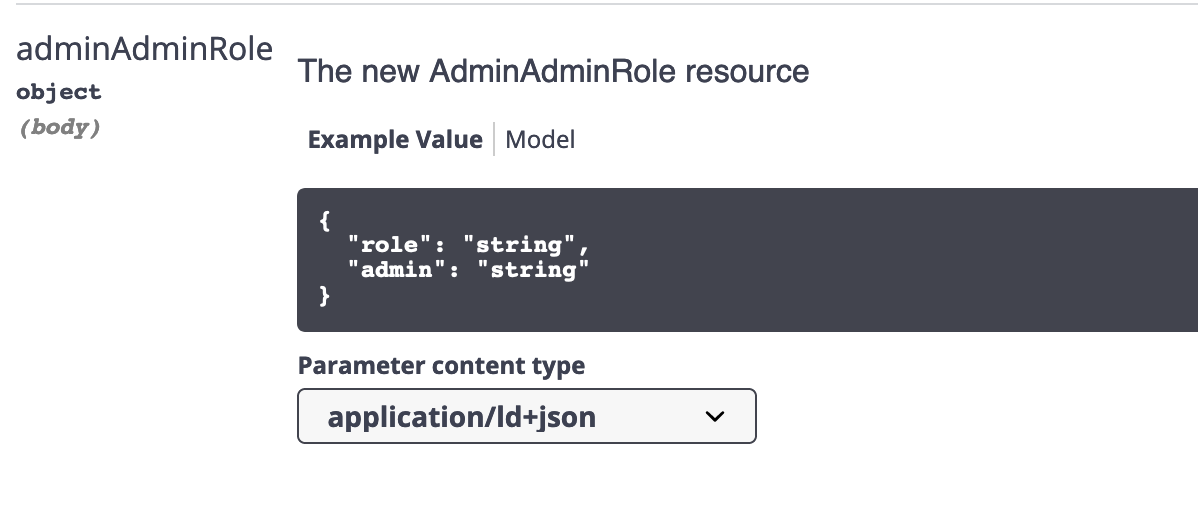Click "The new" at the description start
This screenshot has width=1198, height=522.
click(x=359, y=72)
